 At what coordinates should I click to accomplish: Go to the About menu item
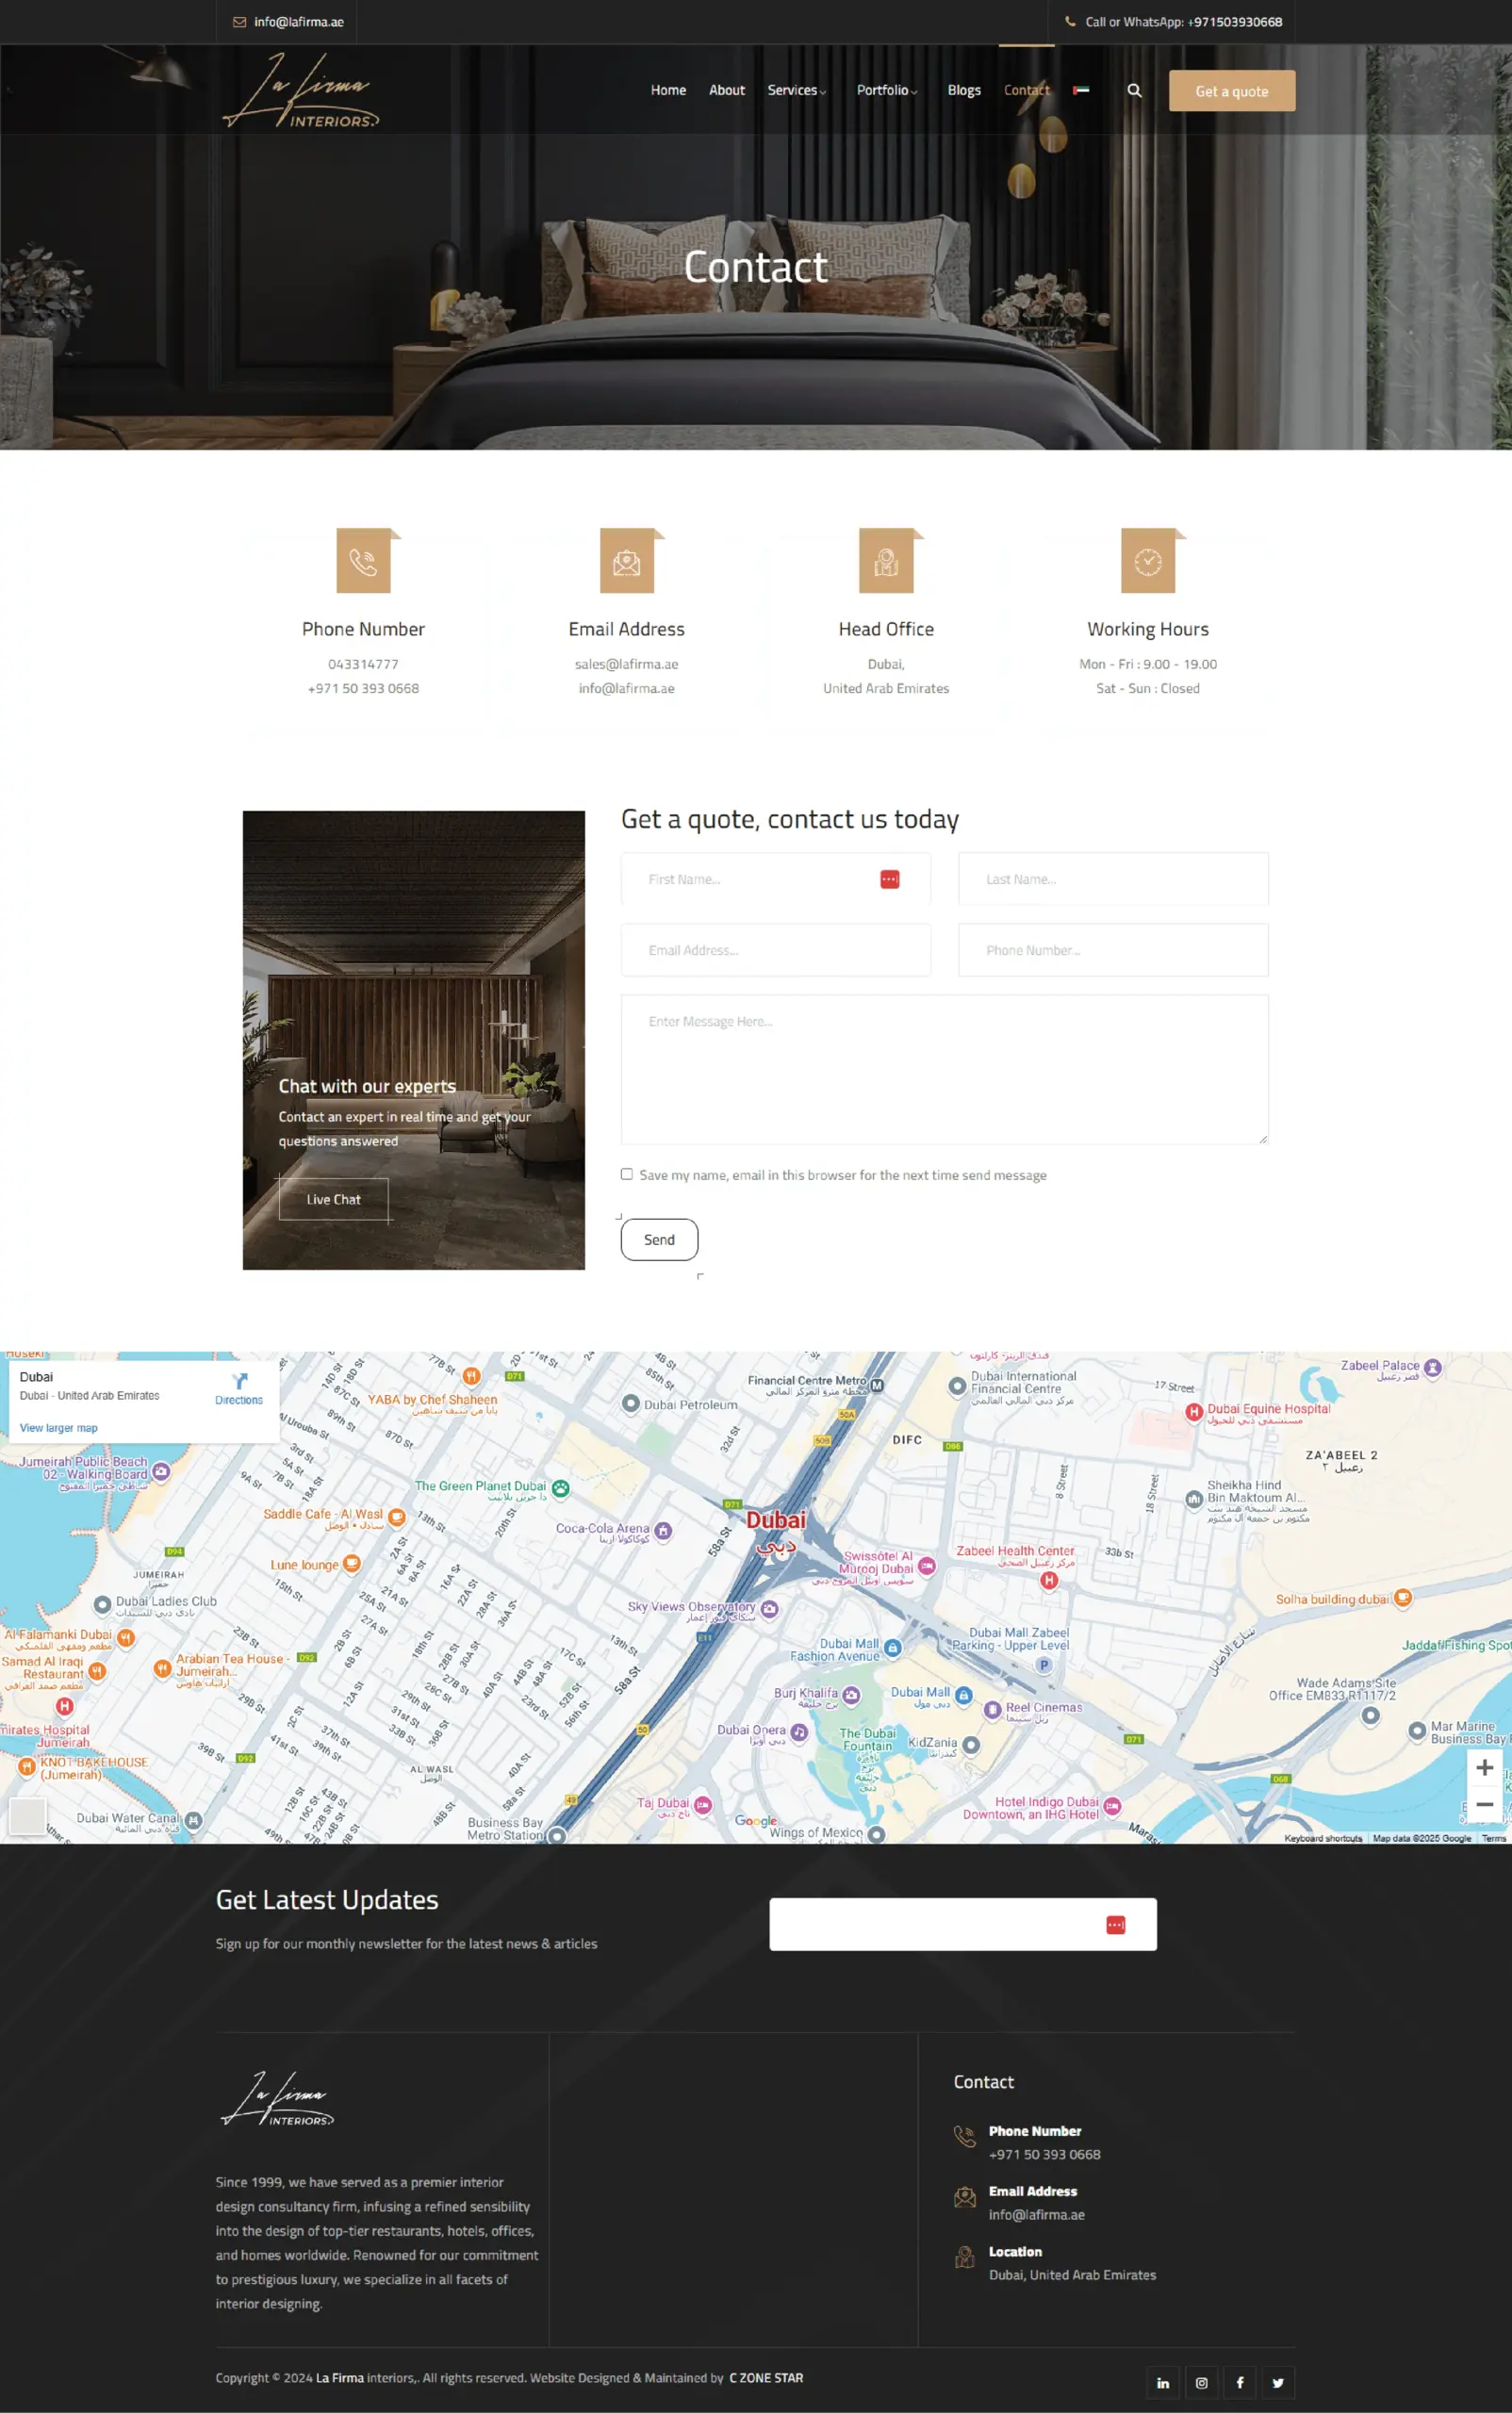tap(727, 91)
